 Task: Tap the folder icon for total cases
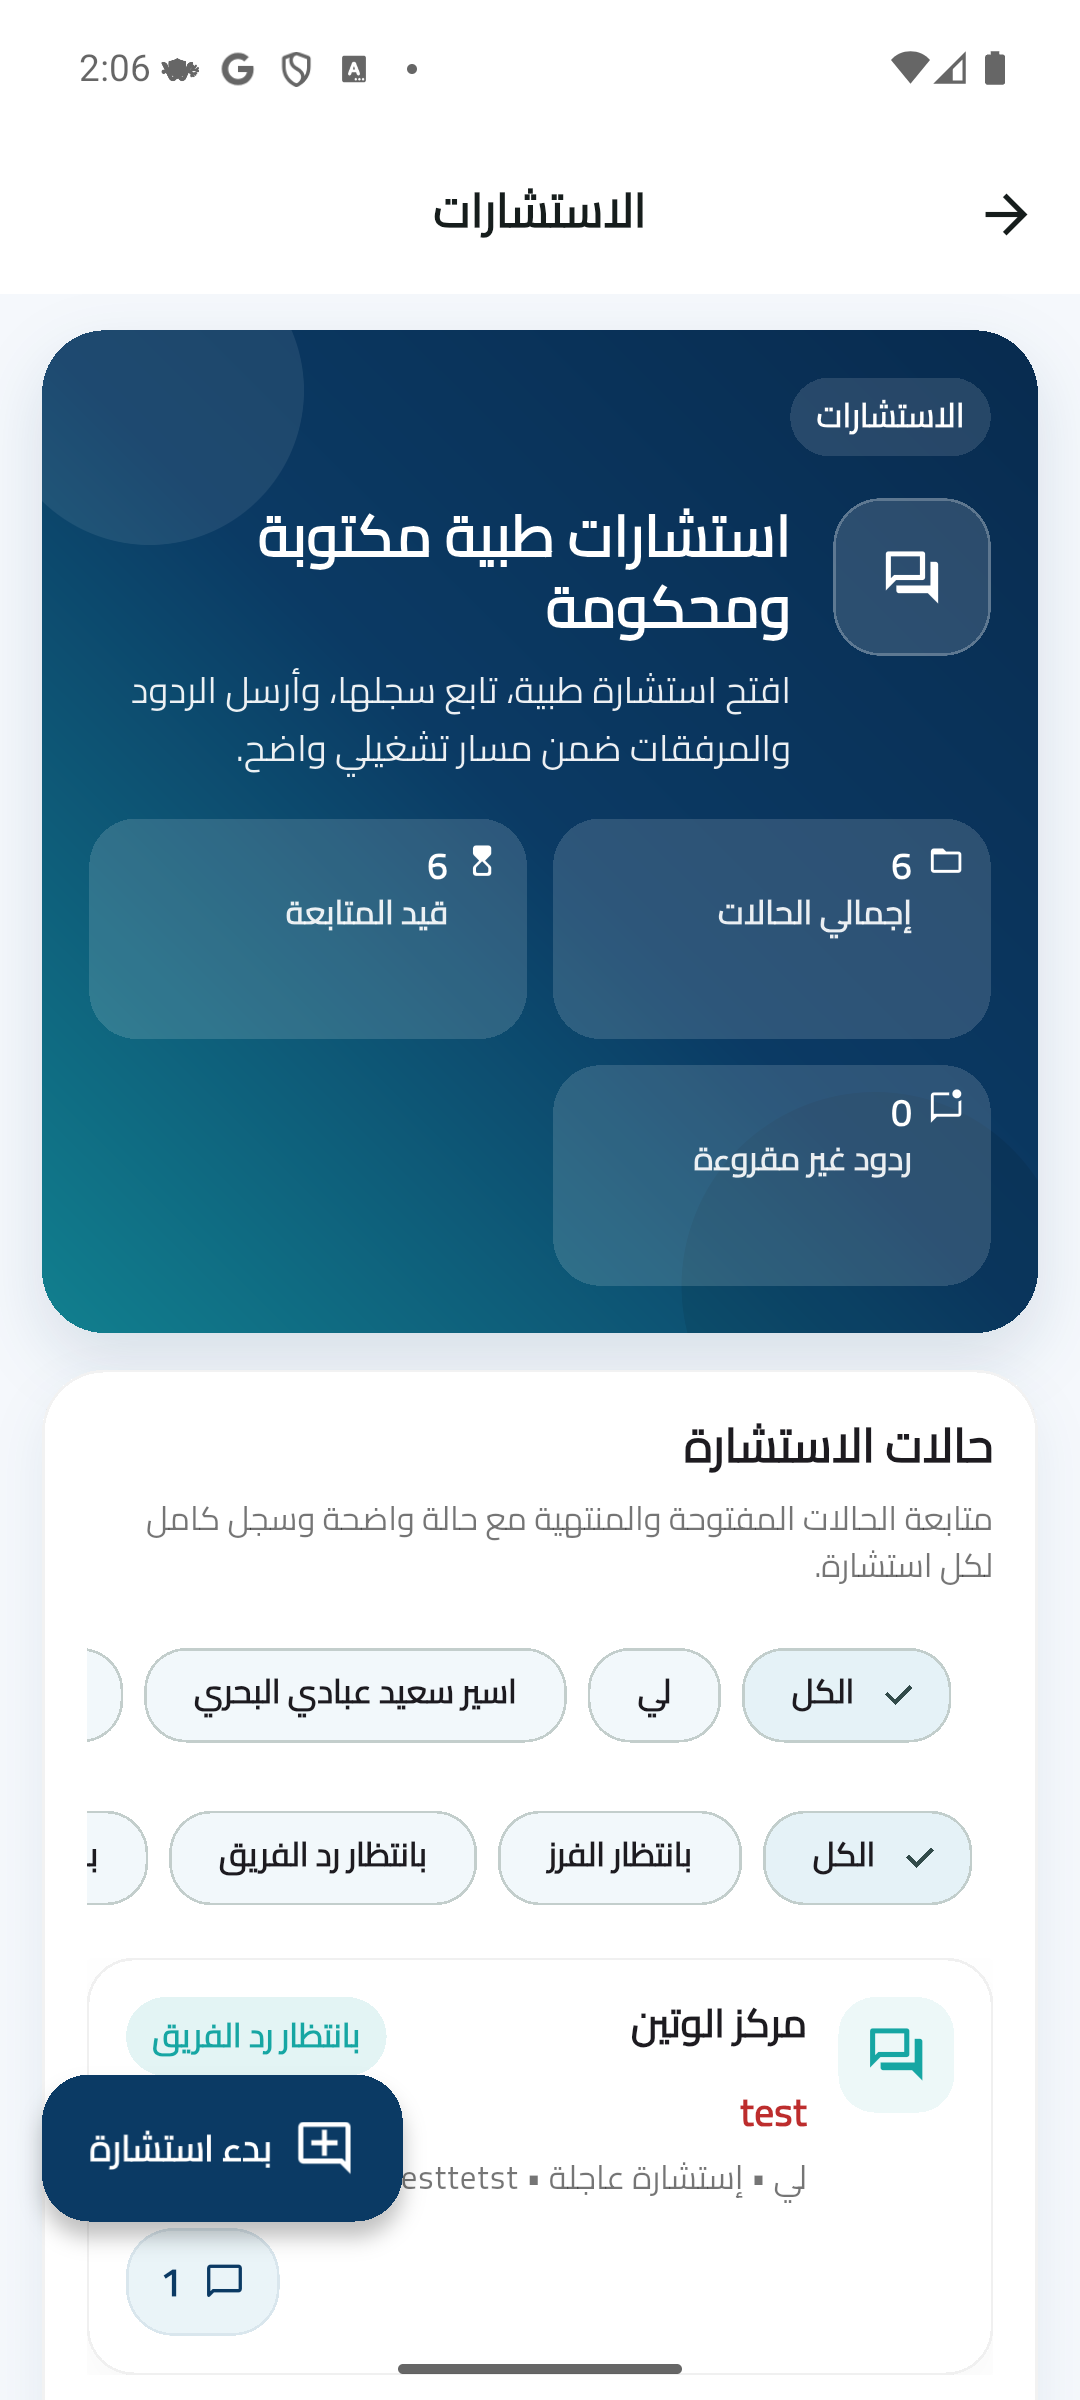point(945,861)
